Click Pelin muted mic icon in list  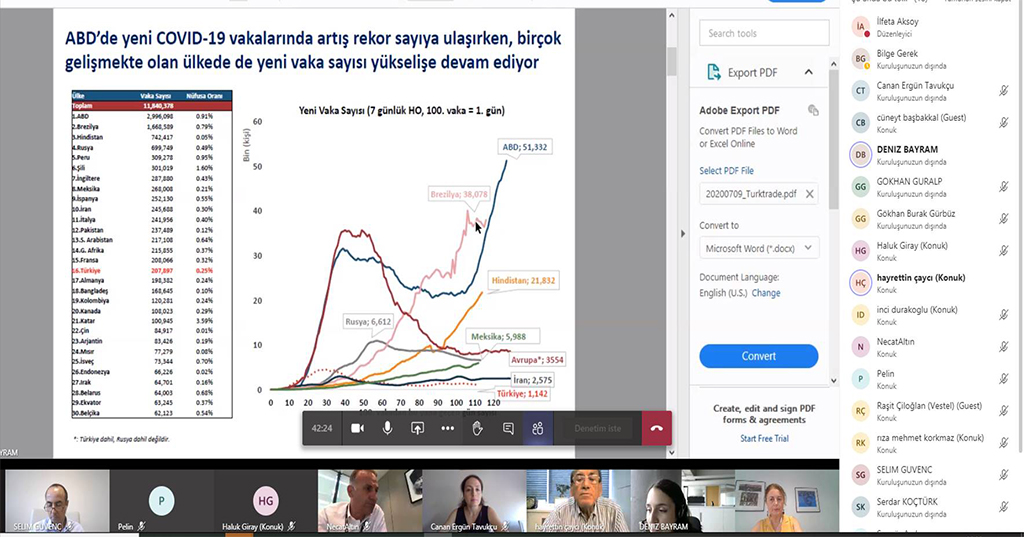(x=1004, y=379)
